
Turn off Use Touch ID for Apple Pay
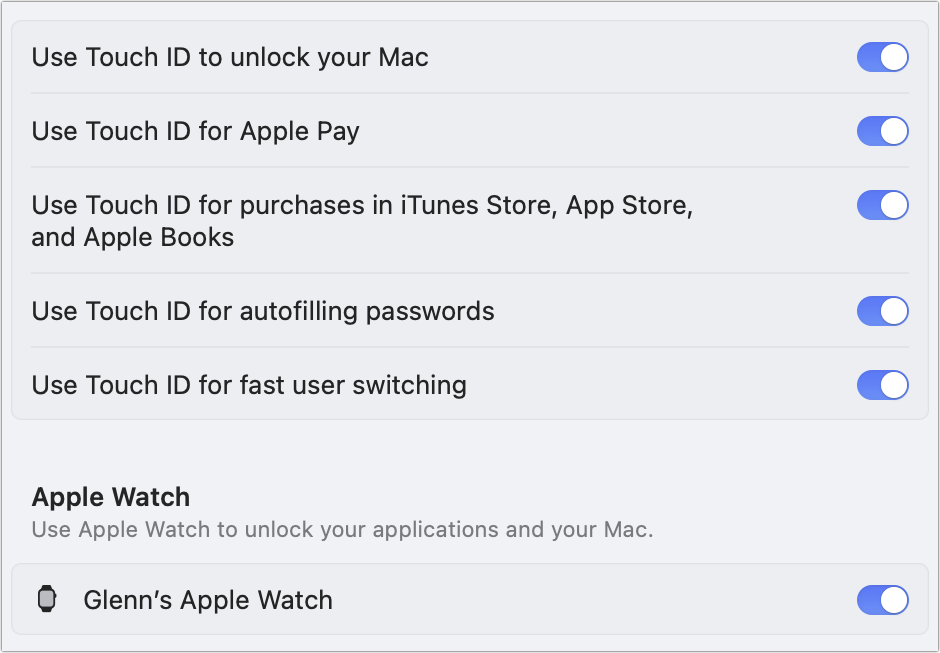(x=882, y=130)
